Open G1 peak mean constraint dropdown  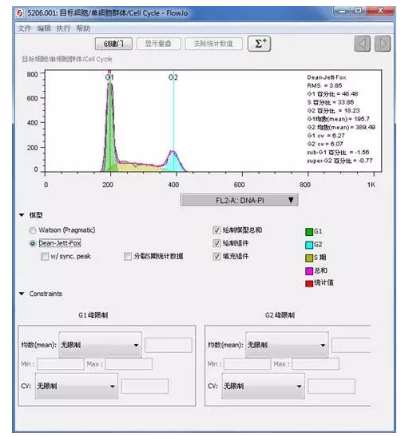click(100, 345)
